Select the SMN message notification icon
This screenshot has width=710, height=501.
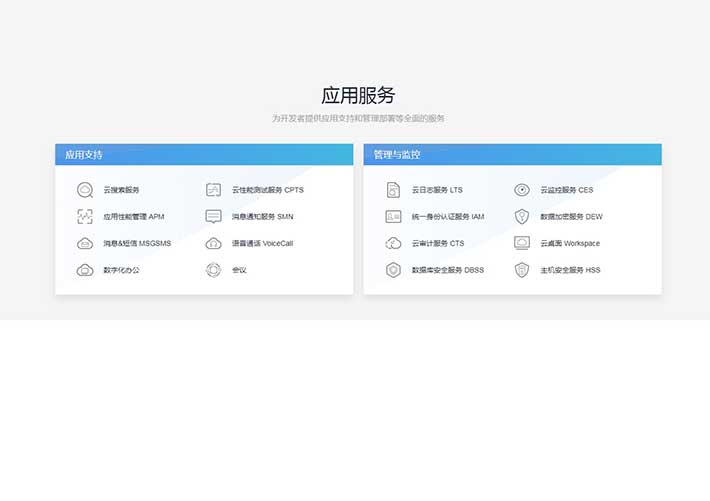pyautogui.click(x=213, y=217)
